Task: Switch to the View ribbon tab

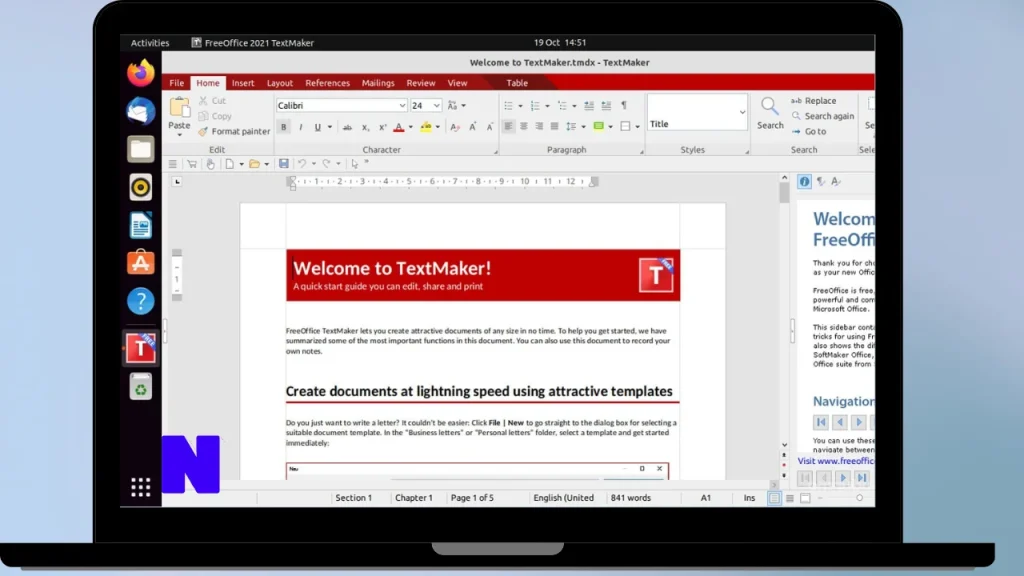Action: [x=457, y=83]
